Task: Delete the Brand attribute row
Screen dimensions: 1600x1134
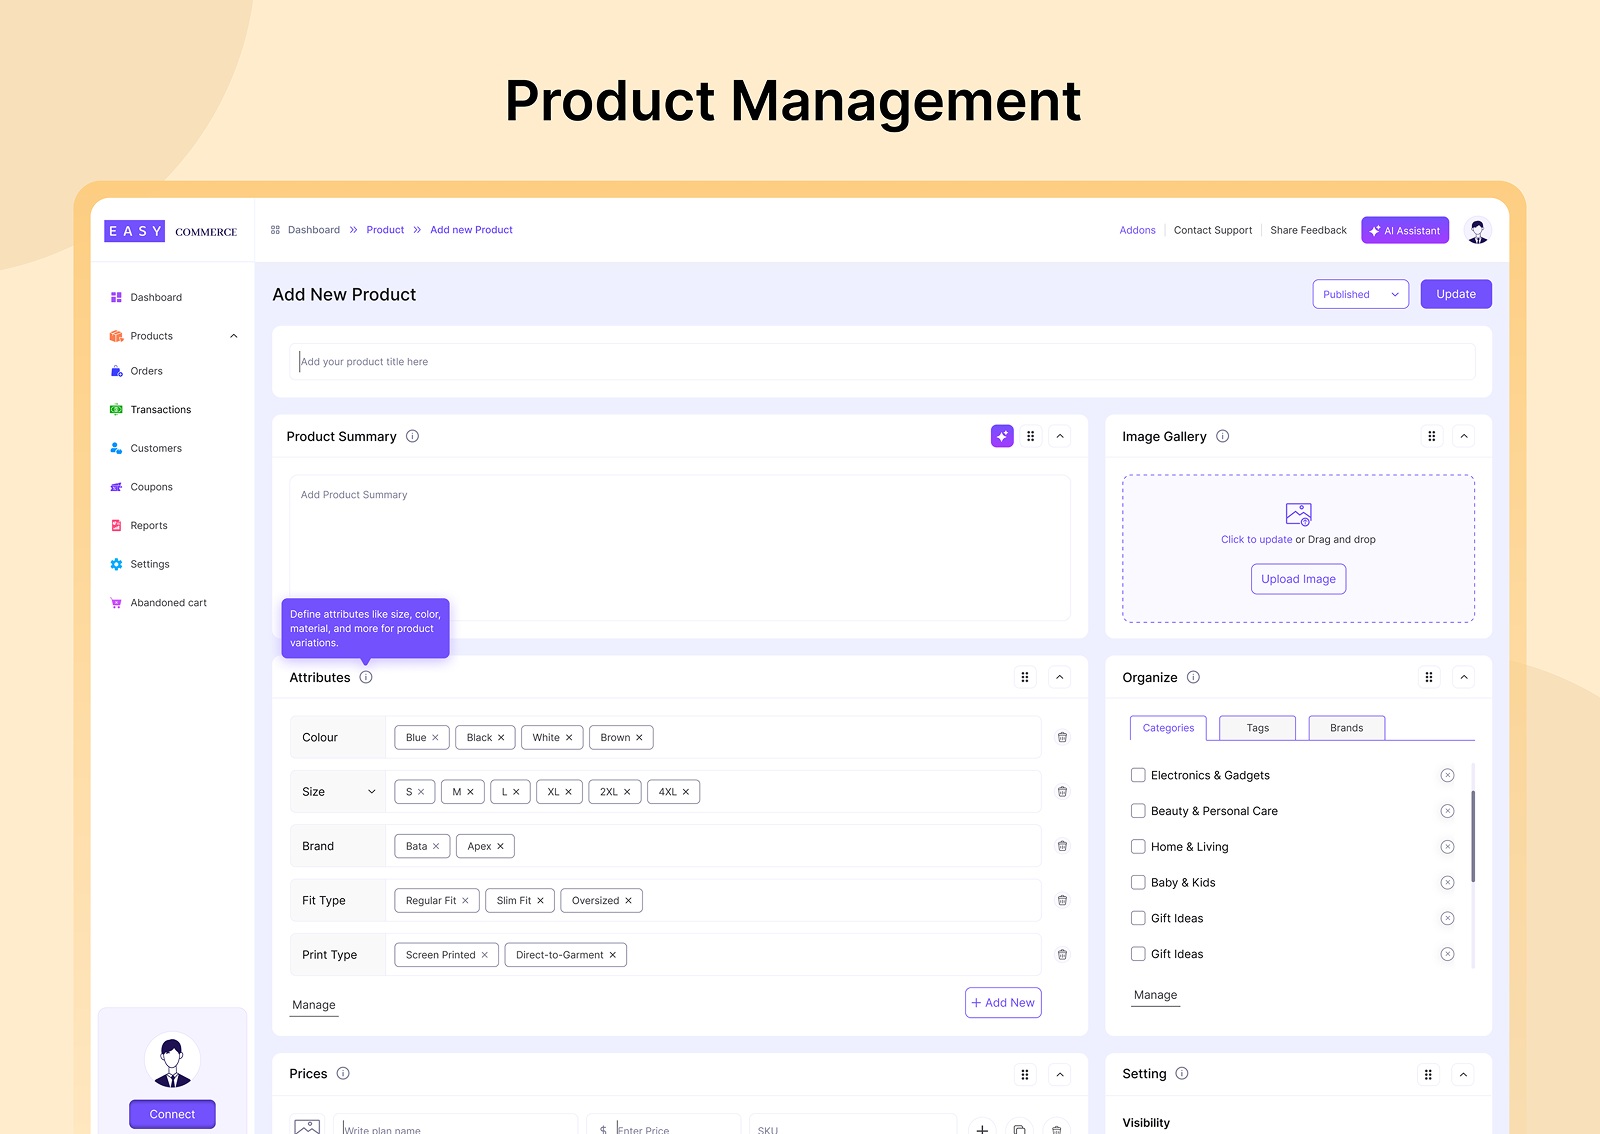Action: (x=1062, y=846)
